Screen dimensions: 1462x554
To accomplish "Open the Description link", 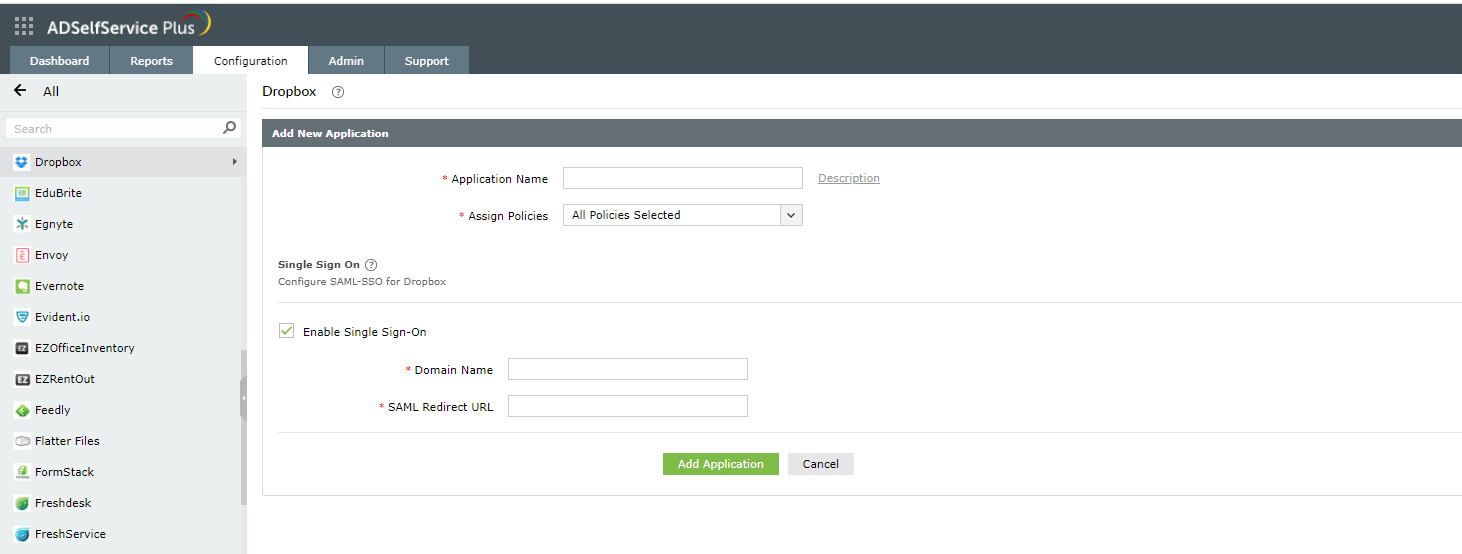I will [849, 178].
